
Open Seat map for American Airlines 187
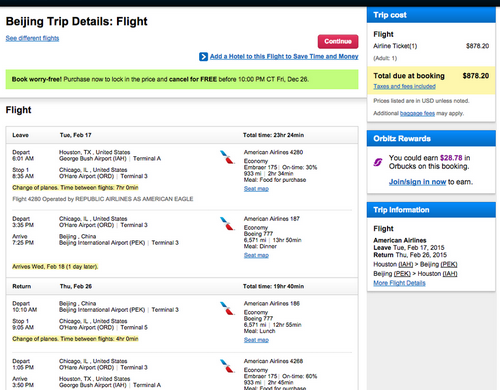(x=256, y=255)
